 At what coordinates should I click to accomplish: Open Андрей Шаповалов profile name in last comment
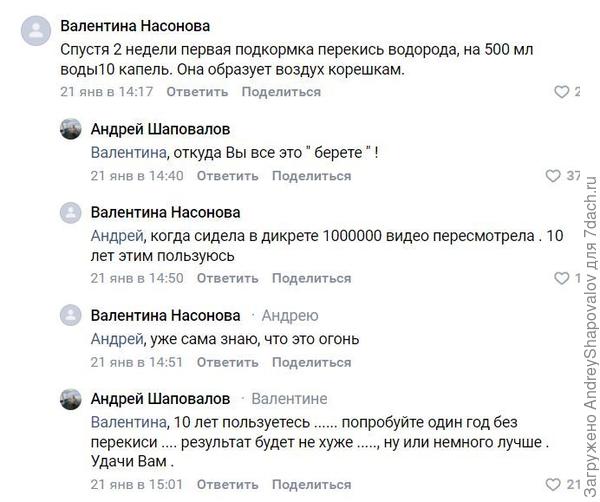[x=160, y=398]
